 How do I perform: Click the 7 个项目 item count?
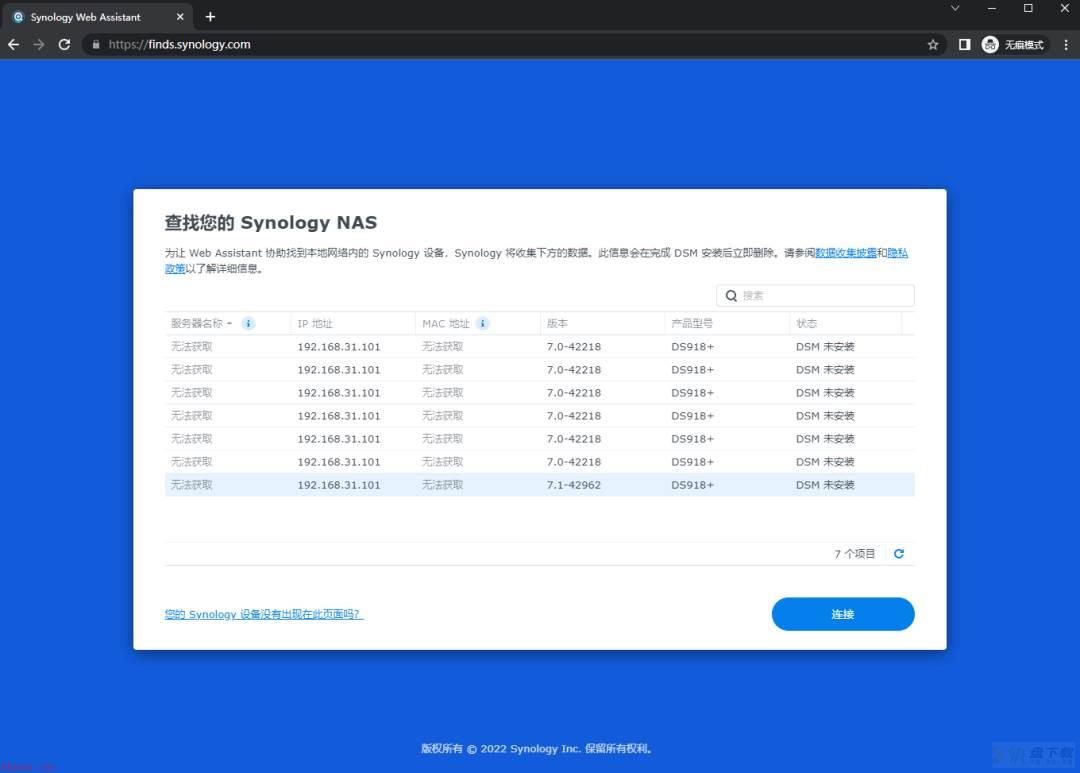click(855, 554)
